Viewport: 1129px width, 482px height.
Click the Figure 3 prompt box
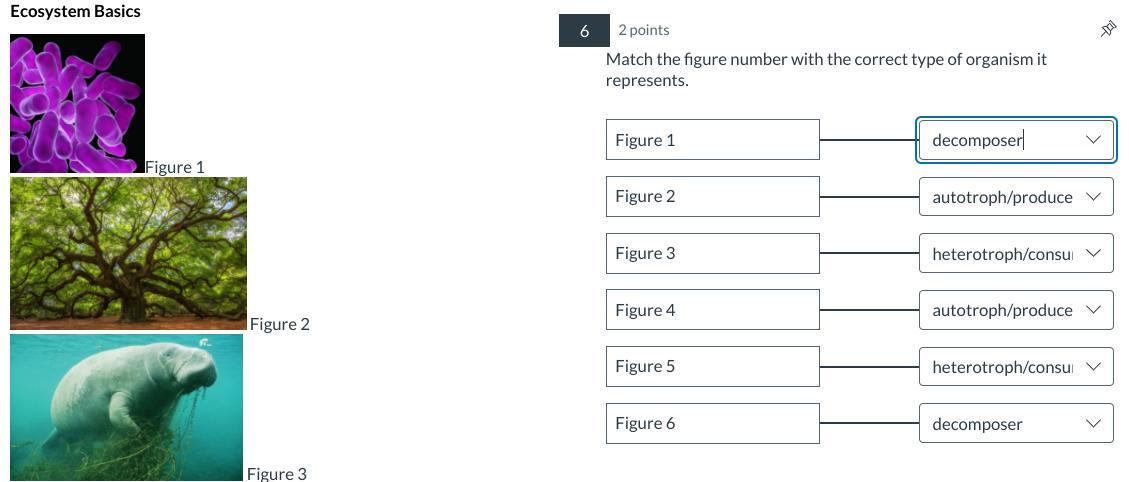712,253
